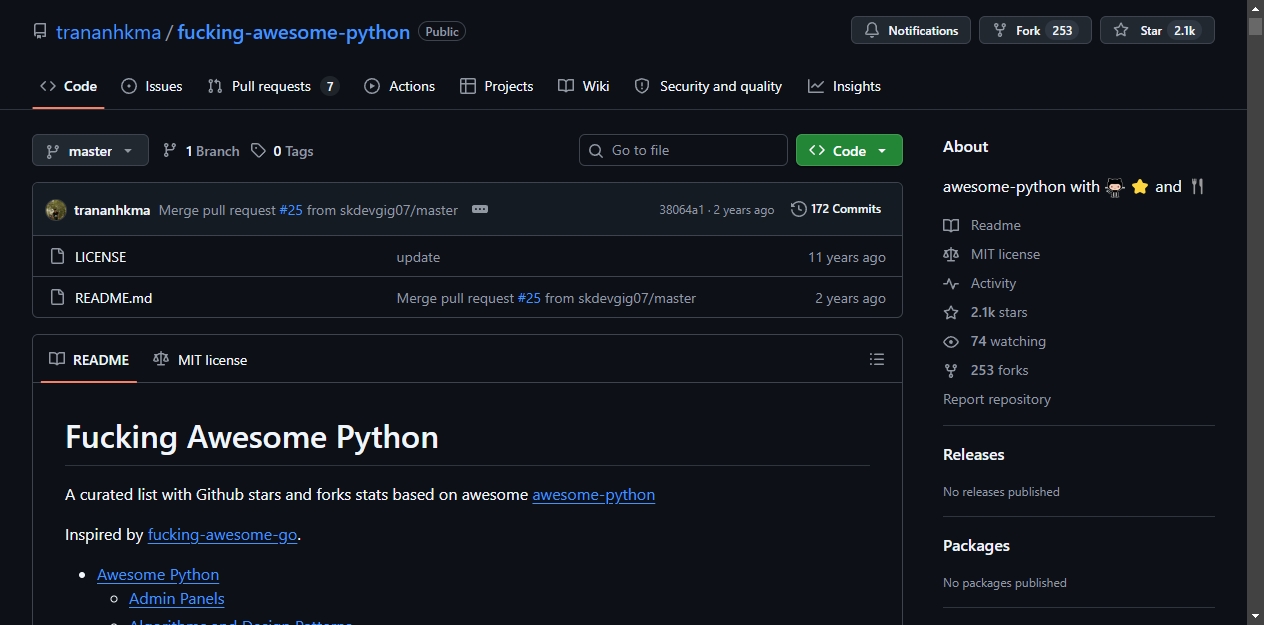
Task: Open the 0 Tags list
Action: click(x=282, y=151)
